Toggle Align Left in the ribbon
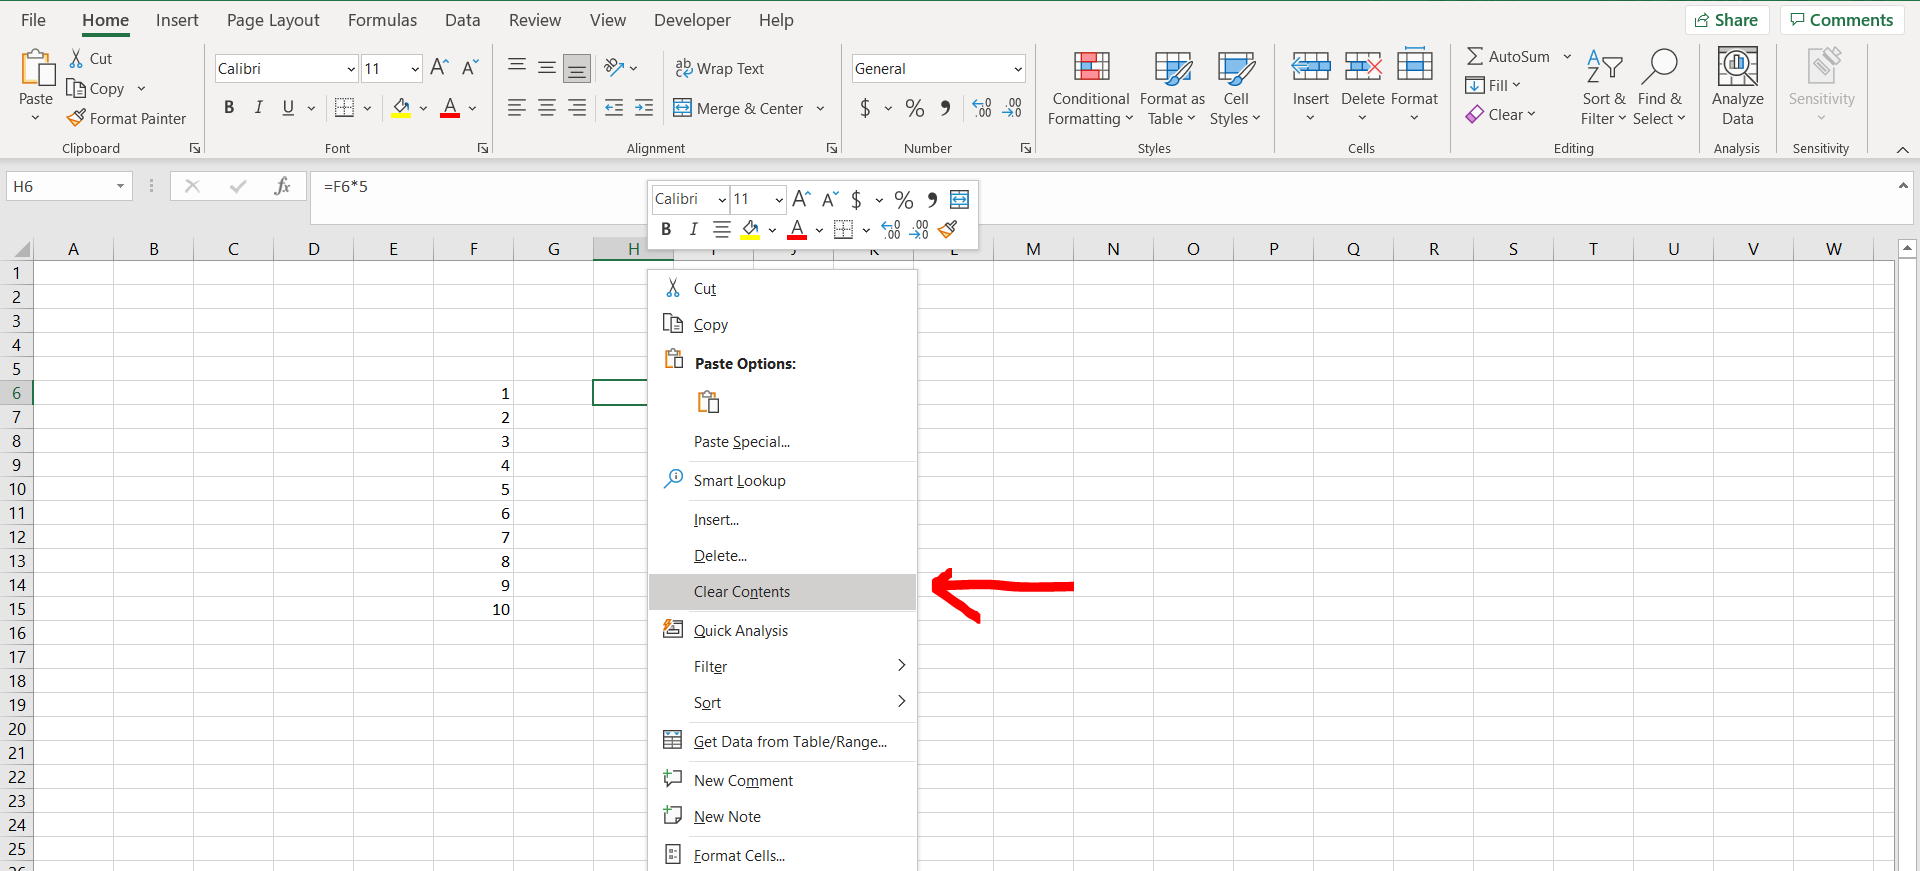The image size is (1920, 871). (x=517, y=108)
